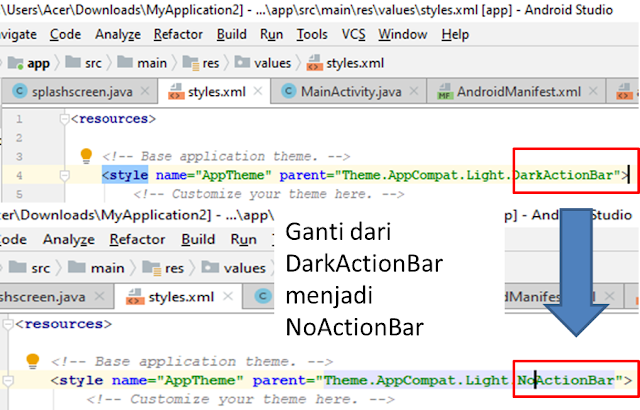Open the VCS menu
The image size is (640, 410).
(353, 35)
